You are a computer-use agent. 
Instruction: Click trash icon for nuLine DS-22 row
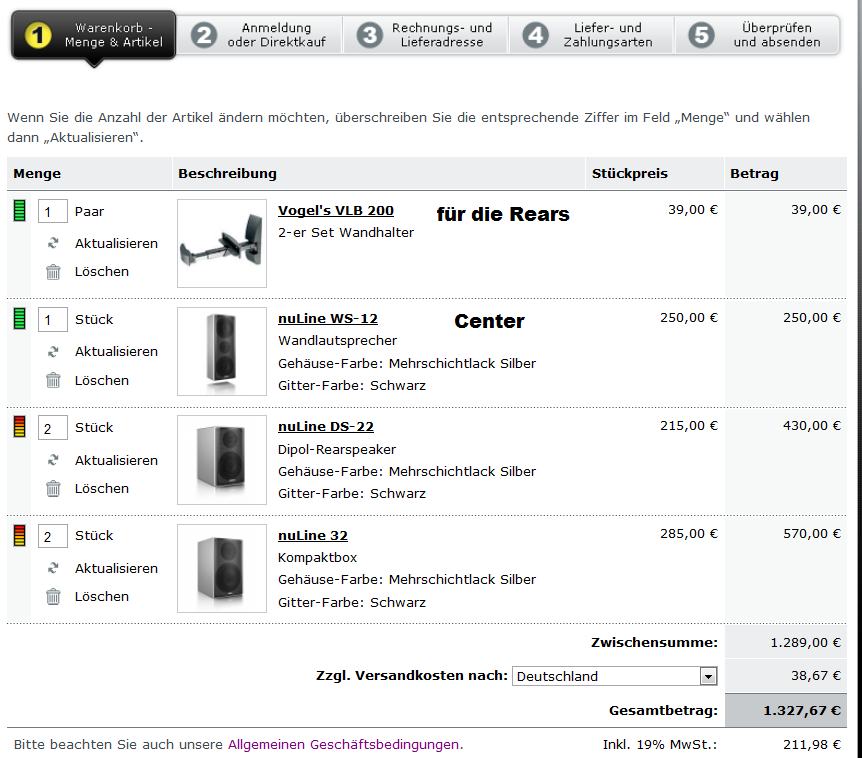[54, 488]
